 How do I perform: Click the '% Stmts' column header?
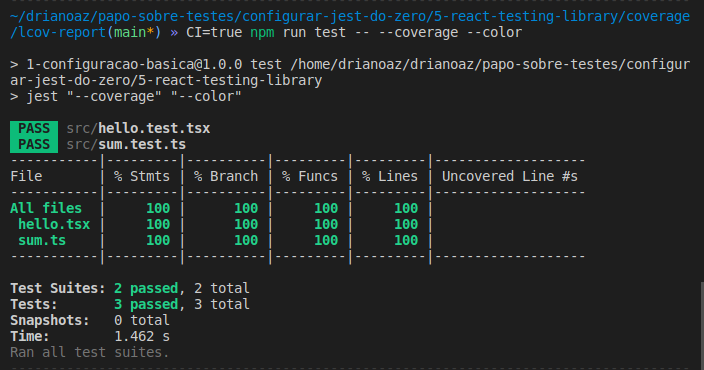[142, 176]
